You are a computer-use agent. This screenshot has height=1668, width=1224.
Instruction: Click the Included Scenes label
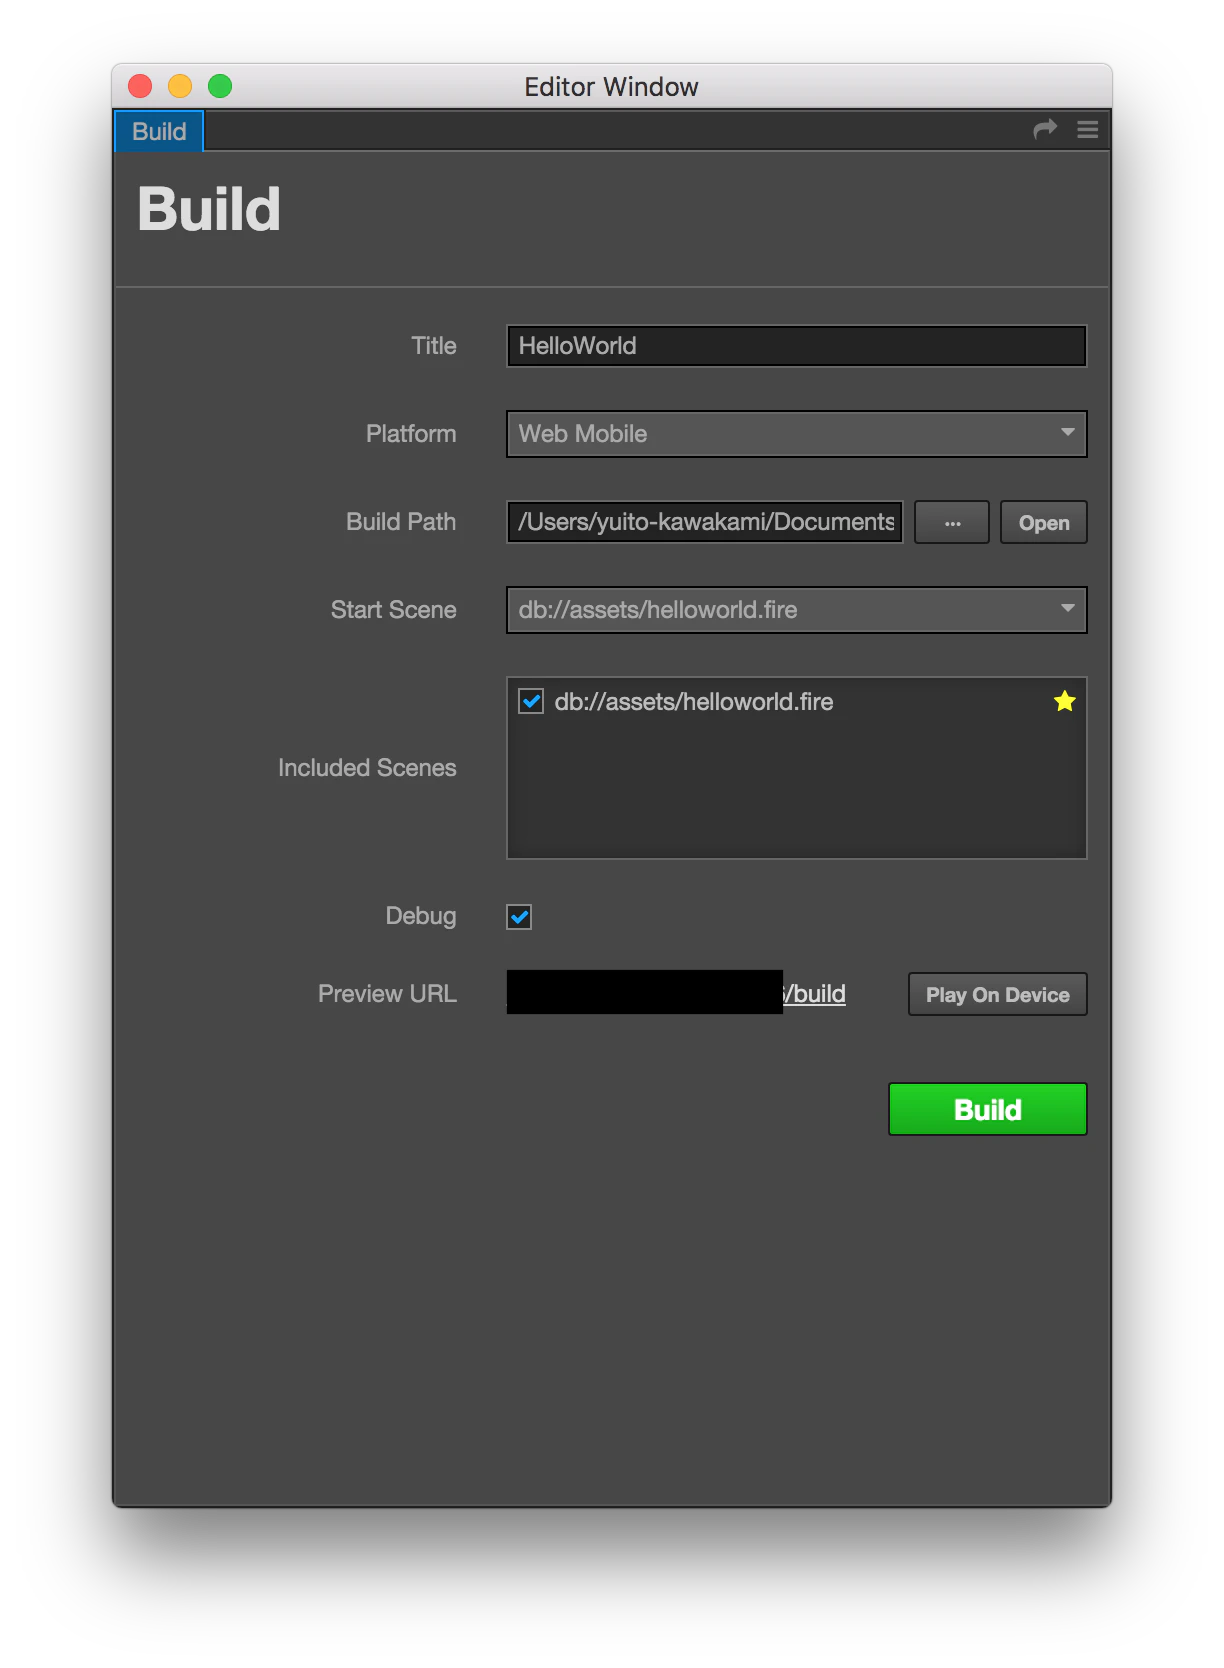pyautogui.click(x=367, y=768)
